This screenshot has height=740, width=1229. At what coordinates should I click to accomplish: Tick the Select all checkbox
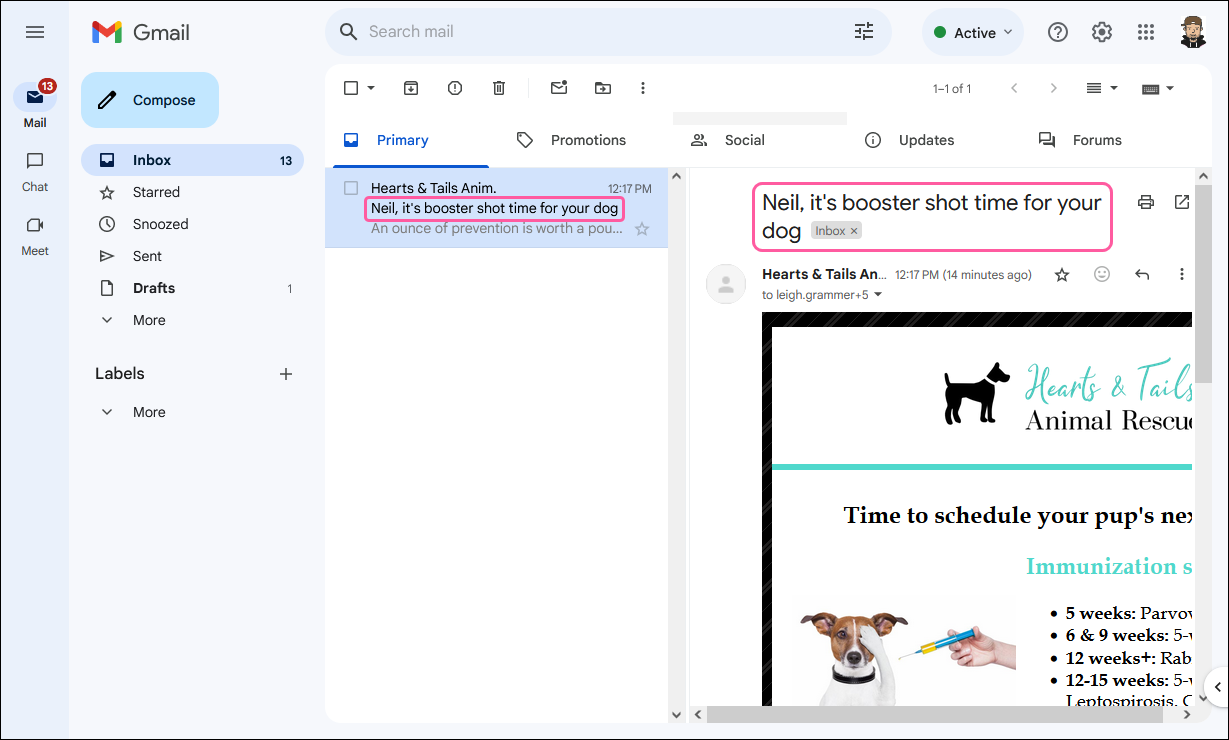[x=351, y=88]
